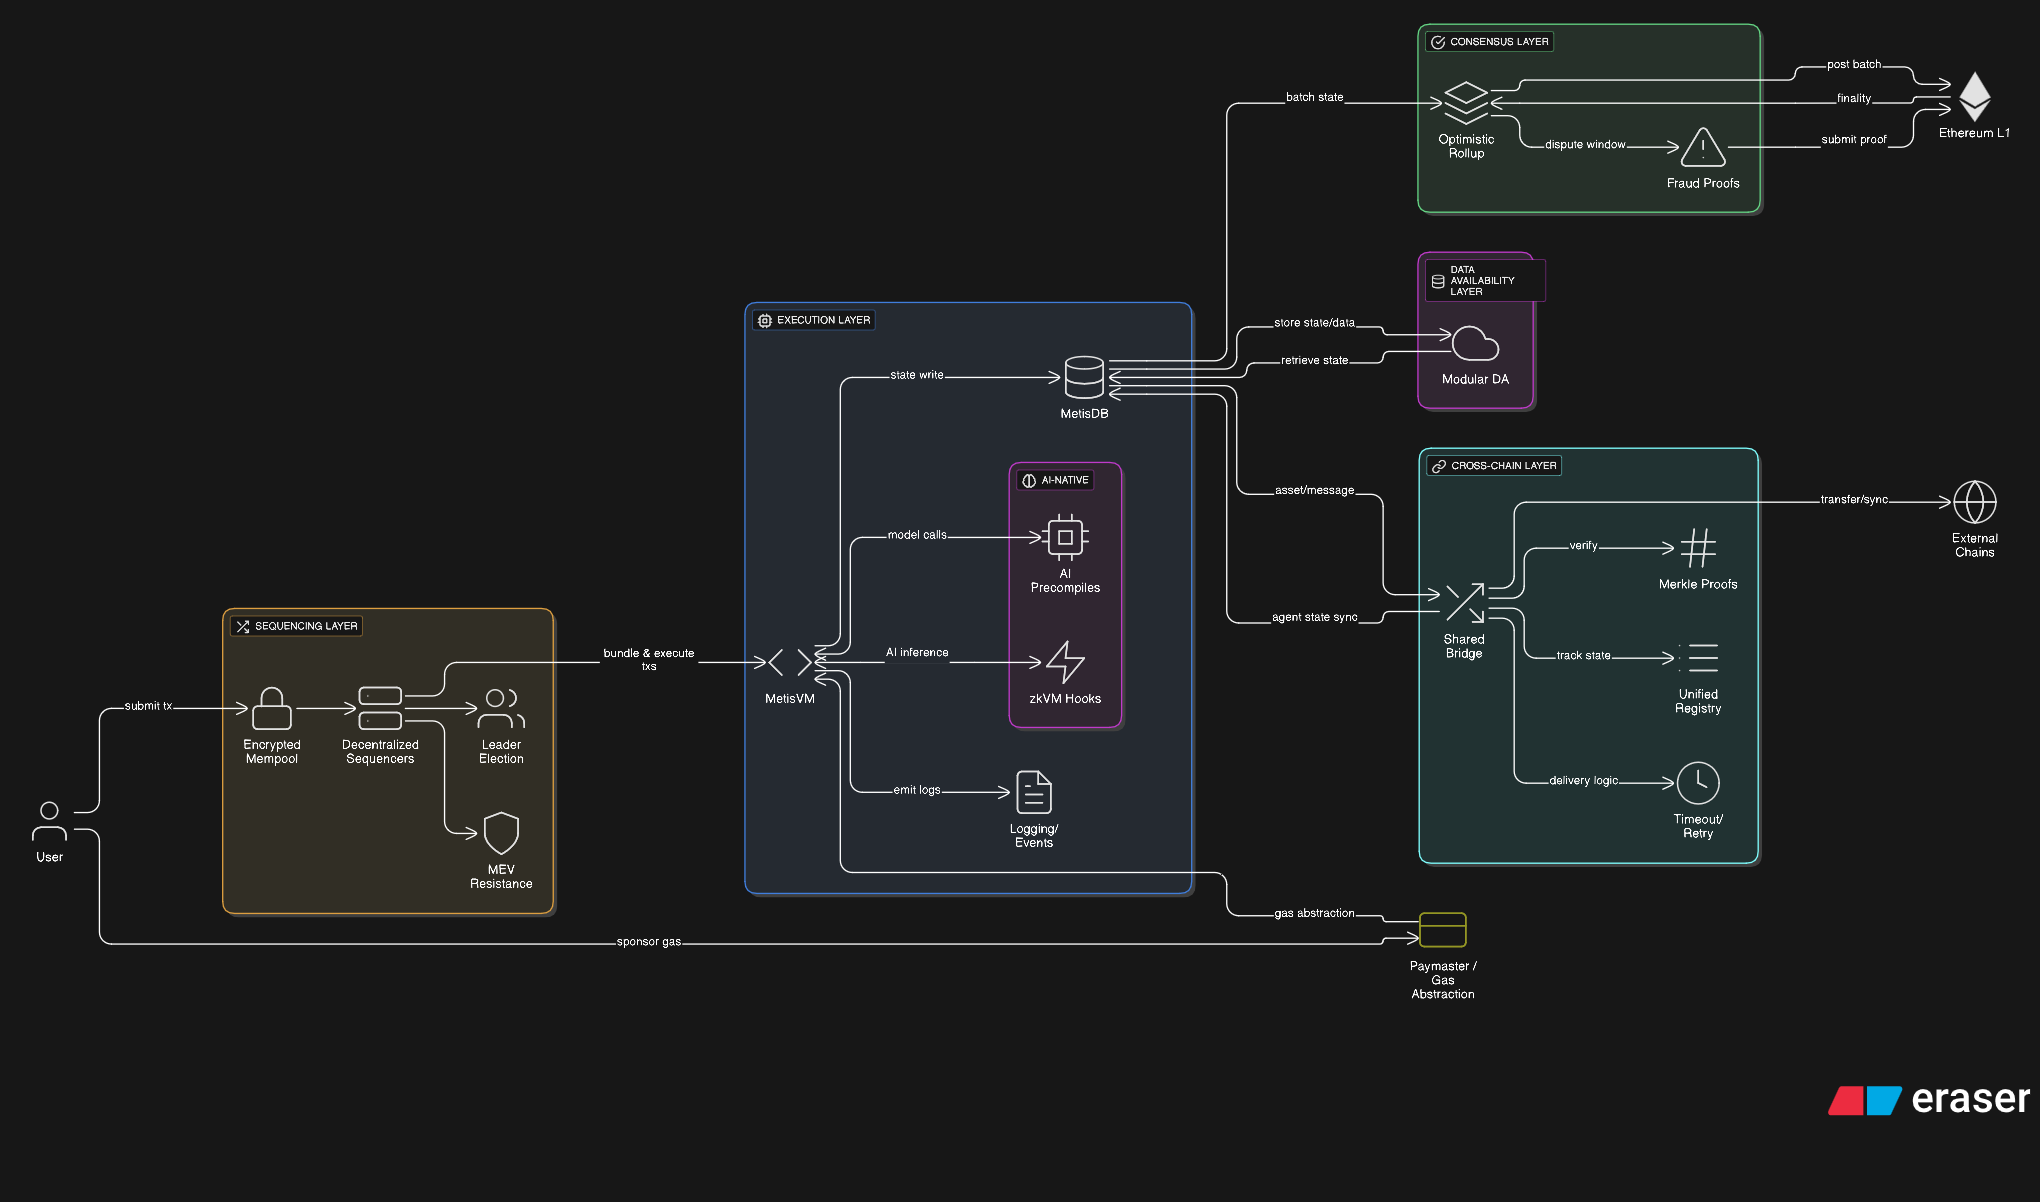This screenshot has width=2040, height=1202.
Task: Select the 'dispute window' edge label
Action: (x=1585, y=144)
